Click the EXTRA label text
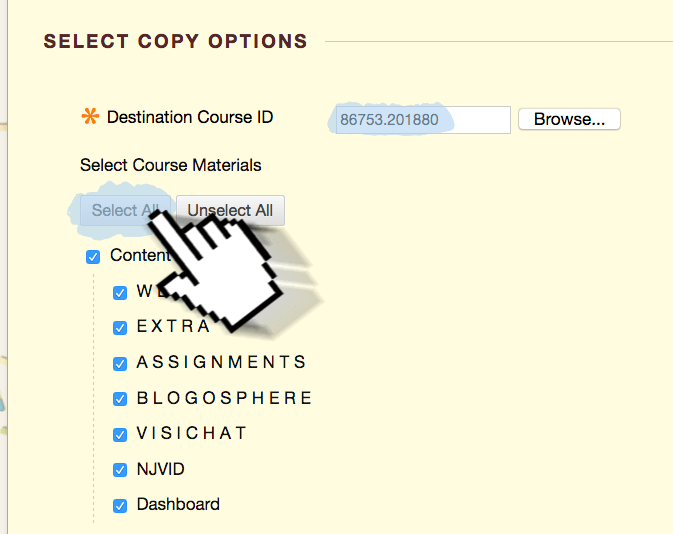Image resolution: width=673 pixels, height=534 pixels. tap(173, 326)
